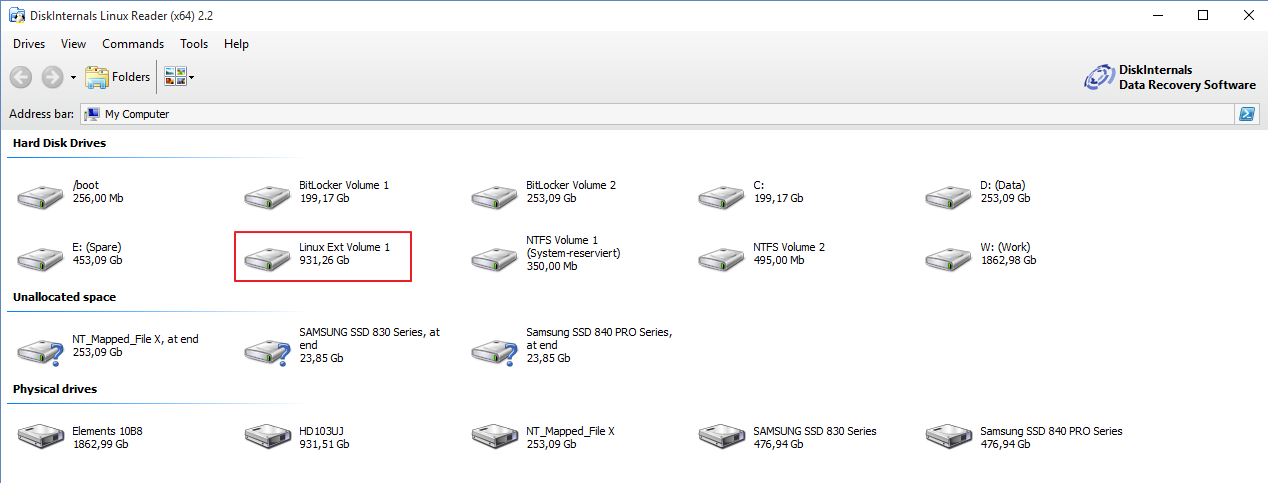
Task: Click the view mode icon
Action: click(175, 77)
